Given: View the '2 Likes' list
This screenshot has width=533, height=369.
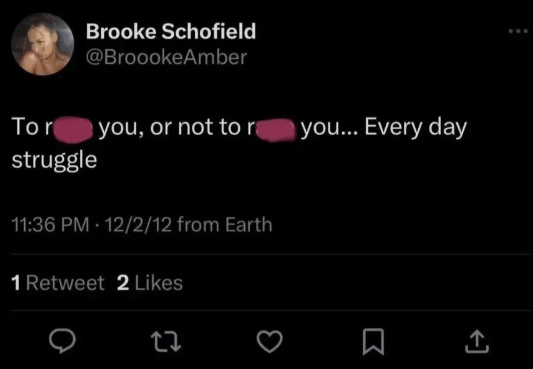Looking at the screenshot, I should [x=150, y=283].
